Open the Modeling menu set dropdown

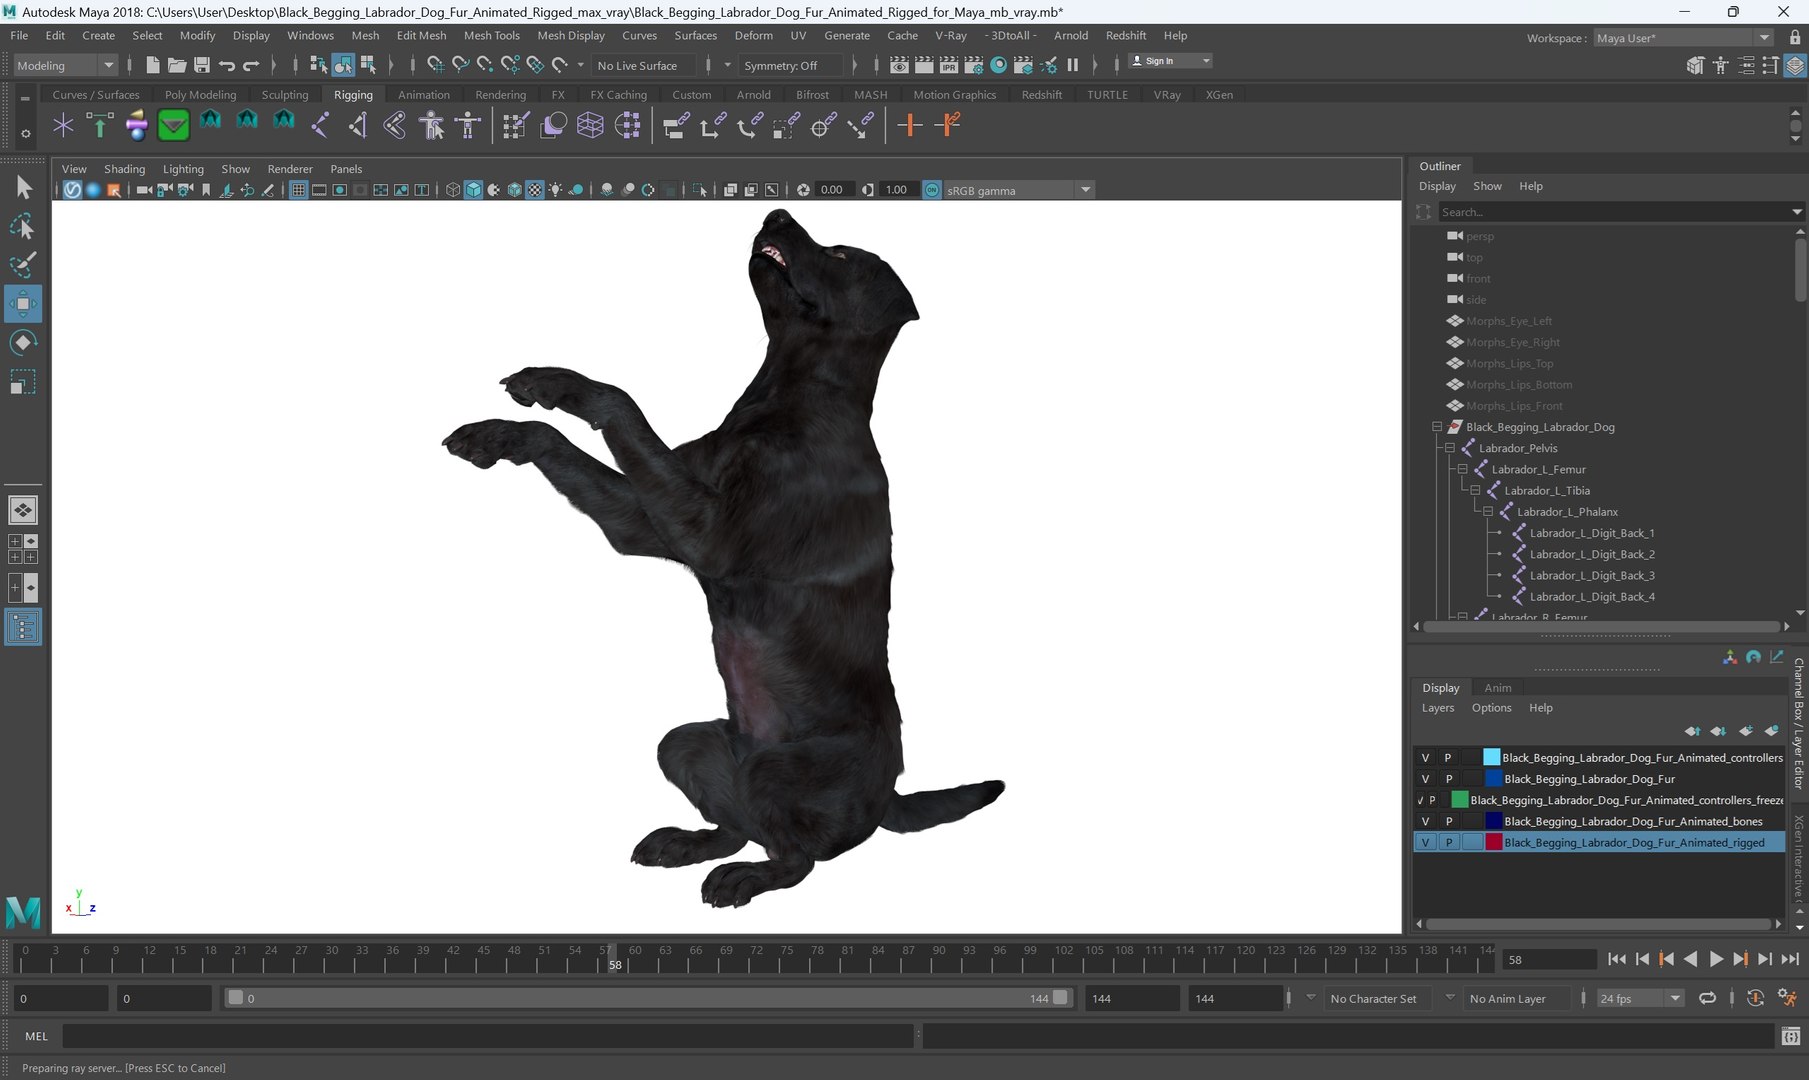[x=66, y=65]
